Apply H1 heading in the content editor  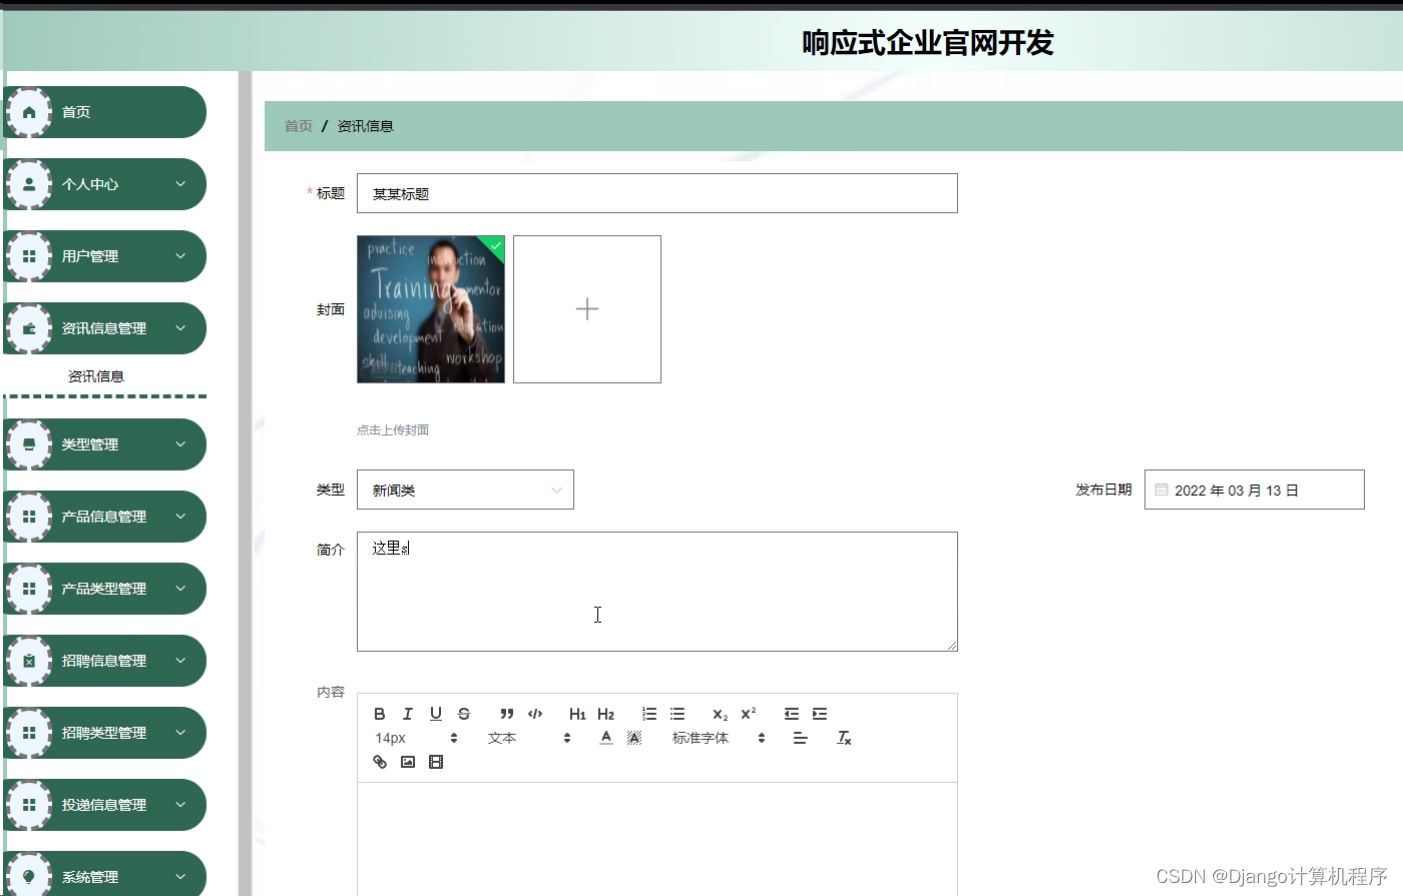point(577,713)
